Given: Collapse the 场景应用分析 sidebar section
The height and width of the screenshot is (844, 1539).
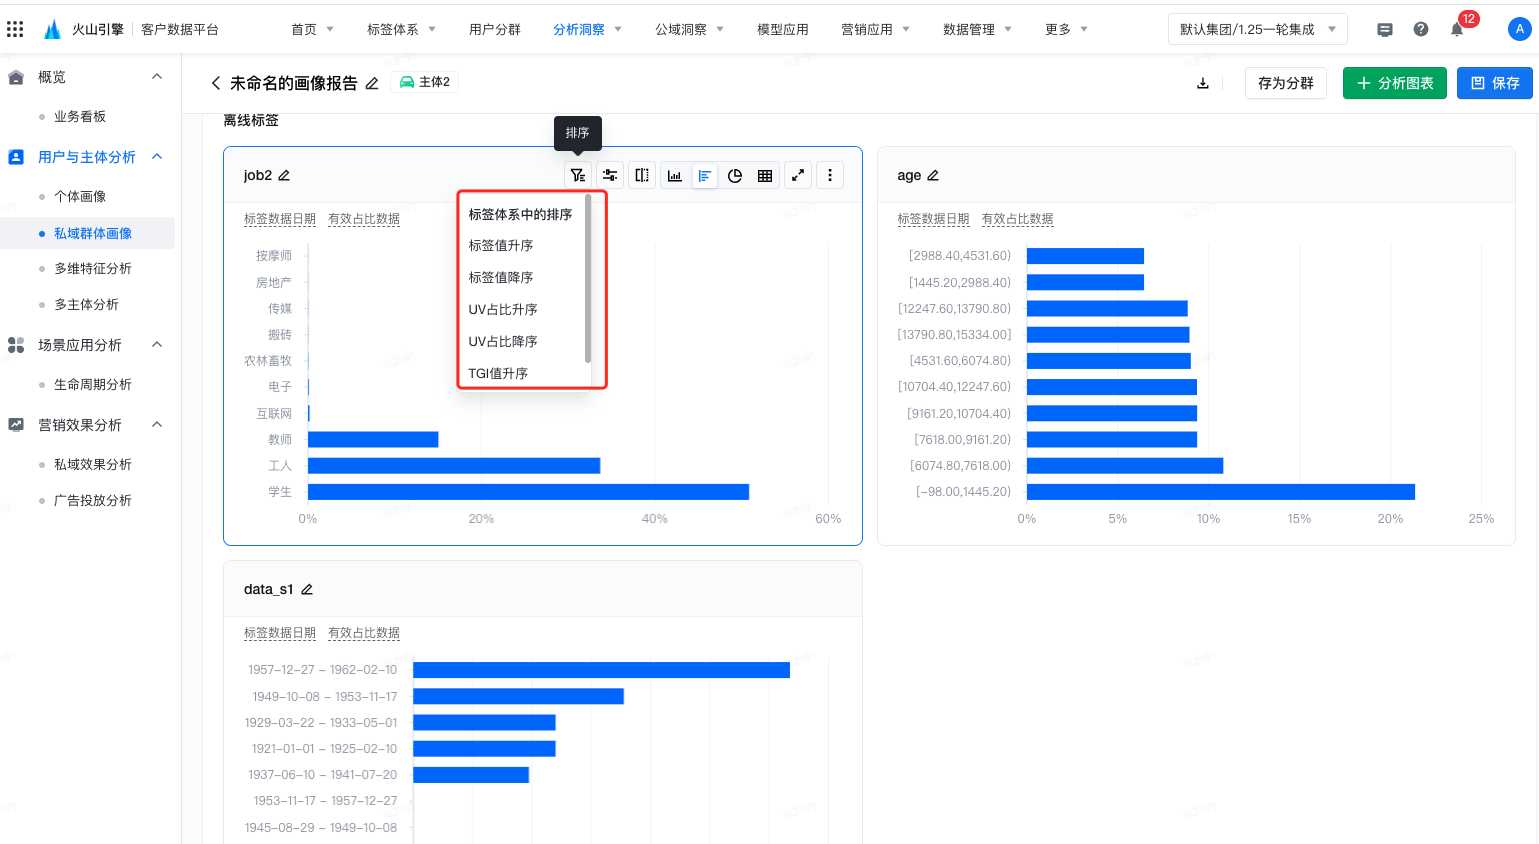Looking at the screenshot, I should coord(157,345).
